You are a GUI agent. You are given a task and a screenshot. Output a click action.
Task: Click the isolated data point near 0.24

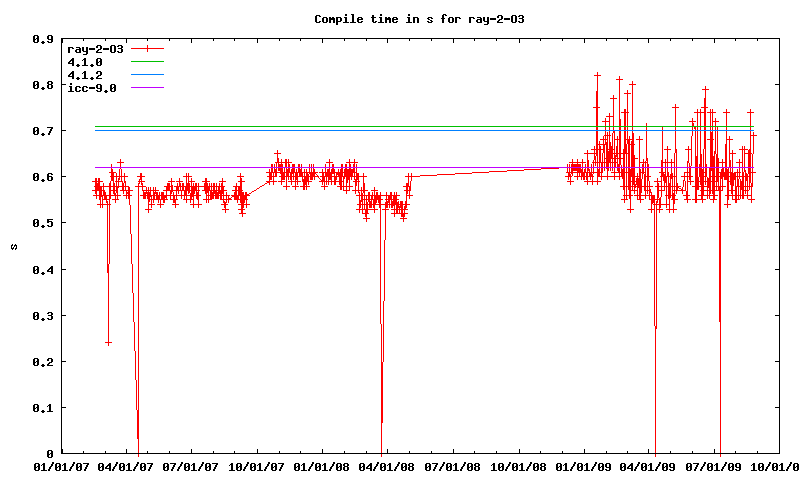(x=108, y=343)
